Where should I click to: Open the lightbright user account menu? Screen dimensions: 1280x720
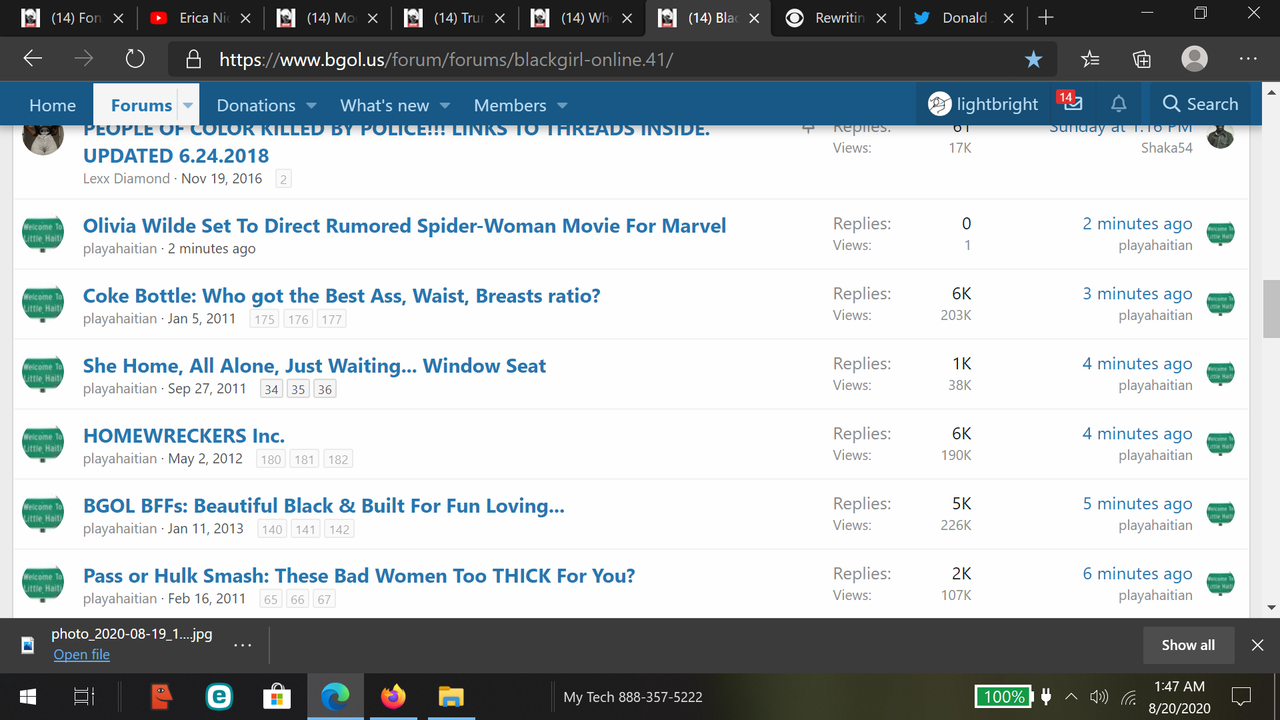[983, 103]
